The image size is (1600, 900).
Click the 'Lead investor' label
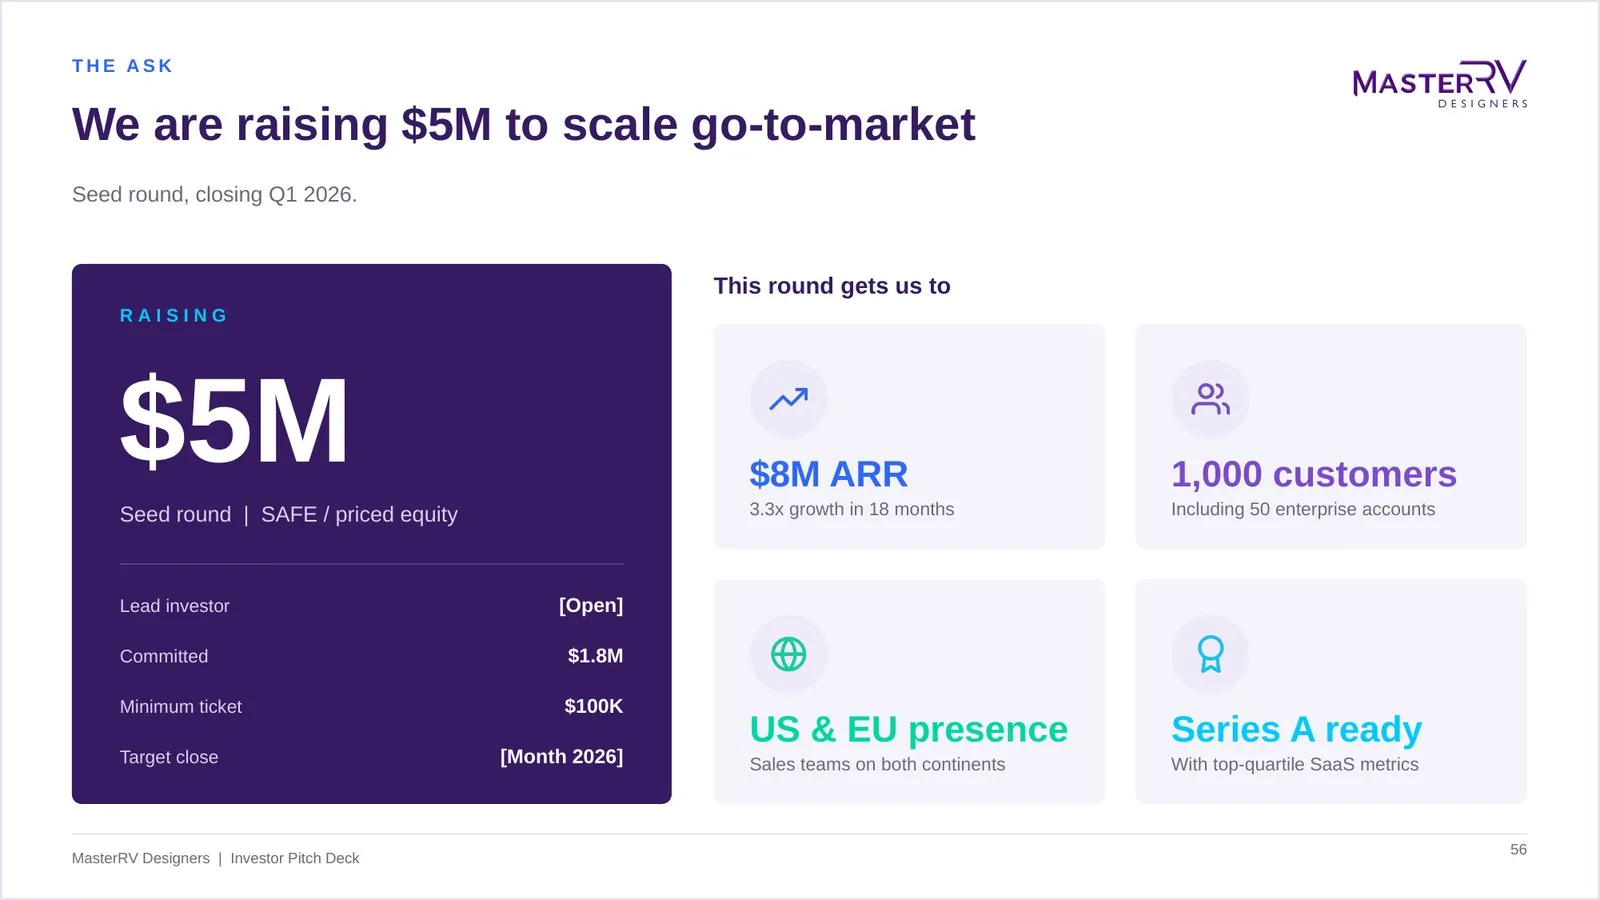(x=174, y=606)
